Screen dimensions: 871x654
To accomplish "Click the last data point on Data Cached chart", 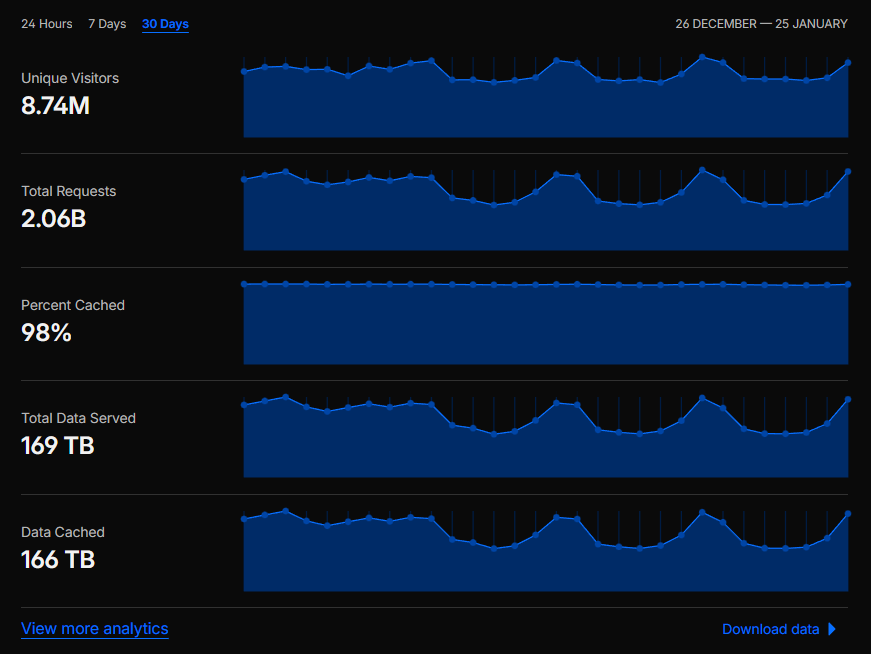I will coord(848,514).
